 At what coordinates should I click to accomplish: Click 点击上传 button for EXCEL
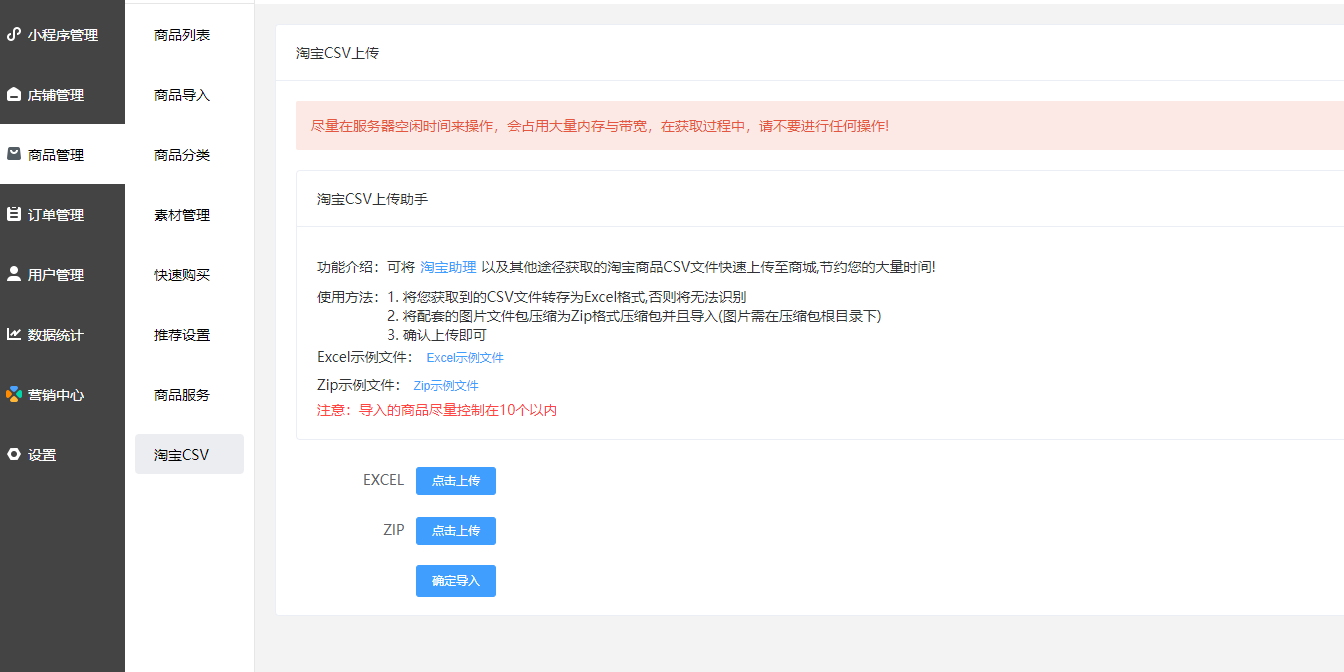456,481
